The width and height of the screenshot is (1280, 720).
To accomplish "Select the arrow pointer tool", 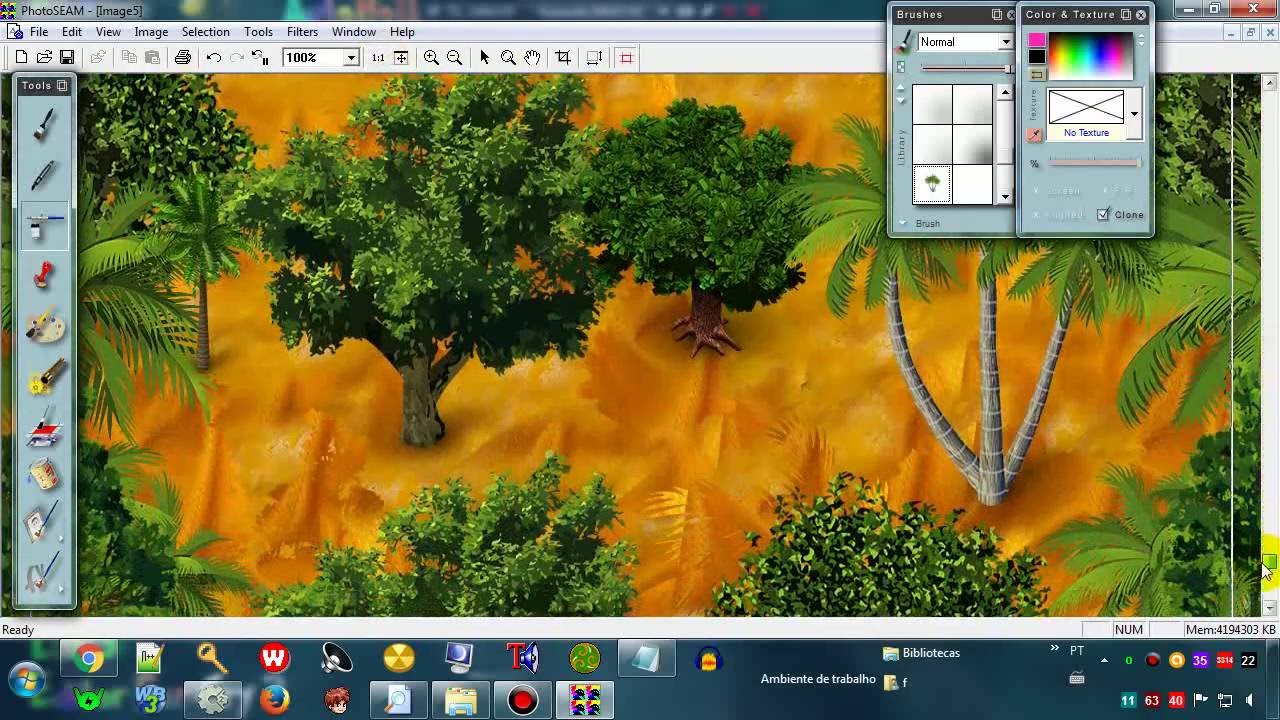I will pyautogui.click(x=485, y=58).
